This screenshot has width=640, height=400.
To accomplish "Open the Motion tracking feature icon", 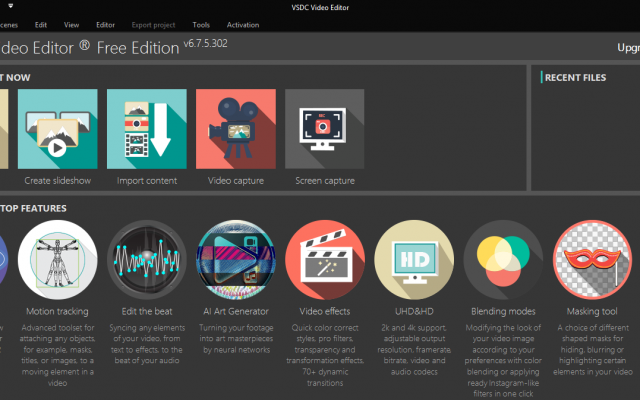I will pos(58,260).
